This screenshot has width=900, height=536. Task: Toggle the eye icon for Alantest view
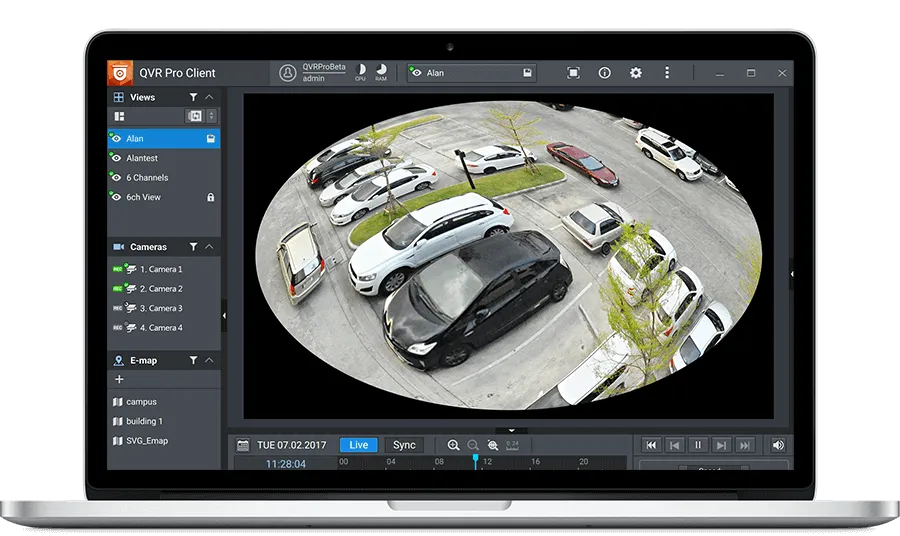(x=116, y=158)
